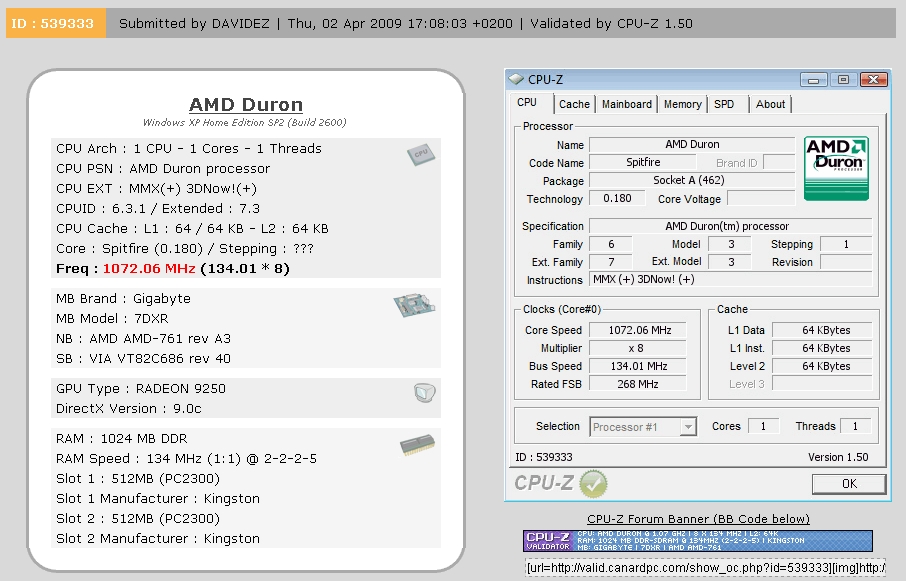
Task: Click the Package Socket A (462) field
Action: (692, 180)
